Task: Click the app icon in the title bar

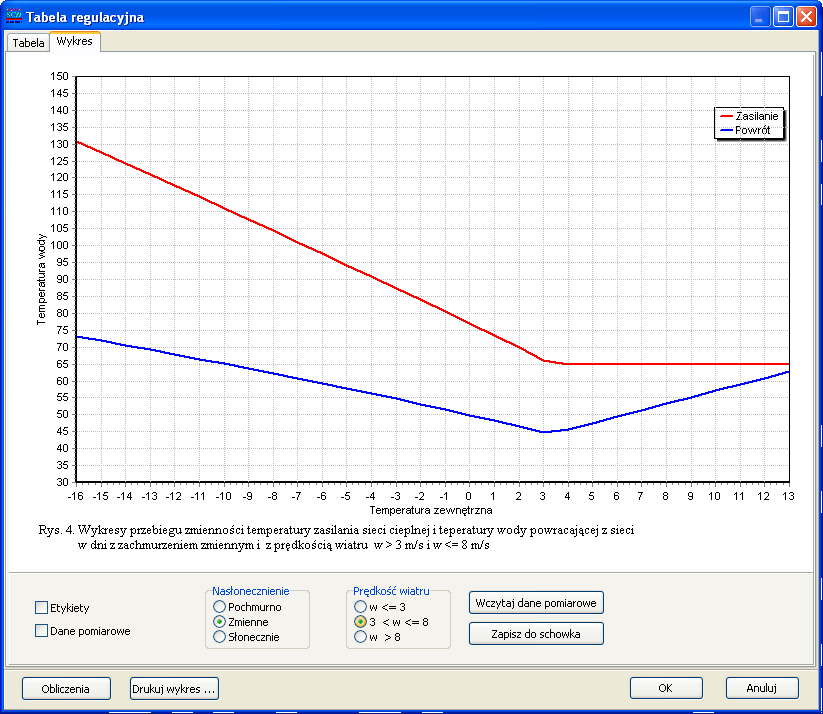Action: [13, 16]
